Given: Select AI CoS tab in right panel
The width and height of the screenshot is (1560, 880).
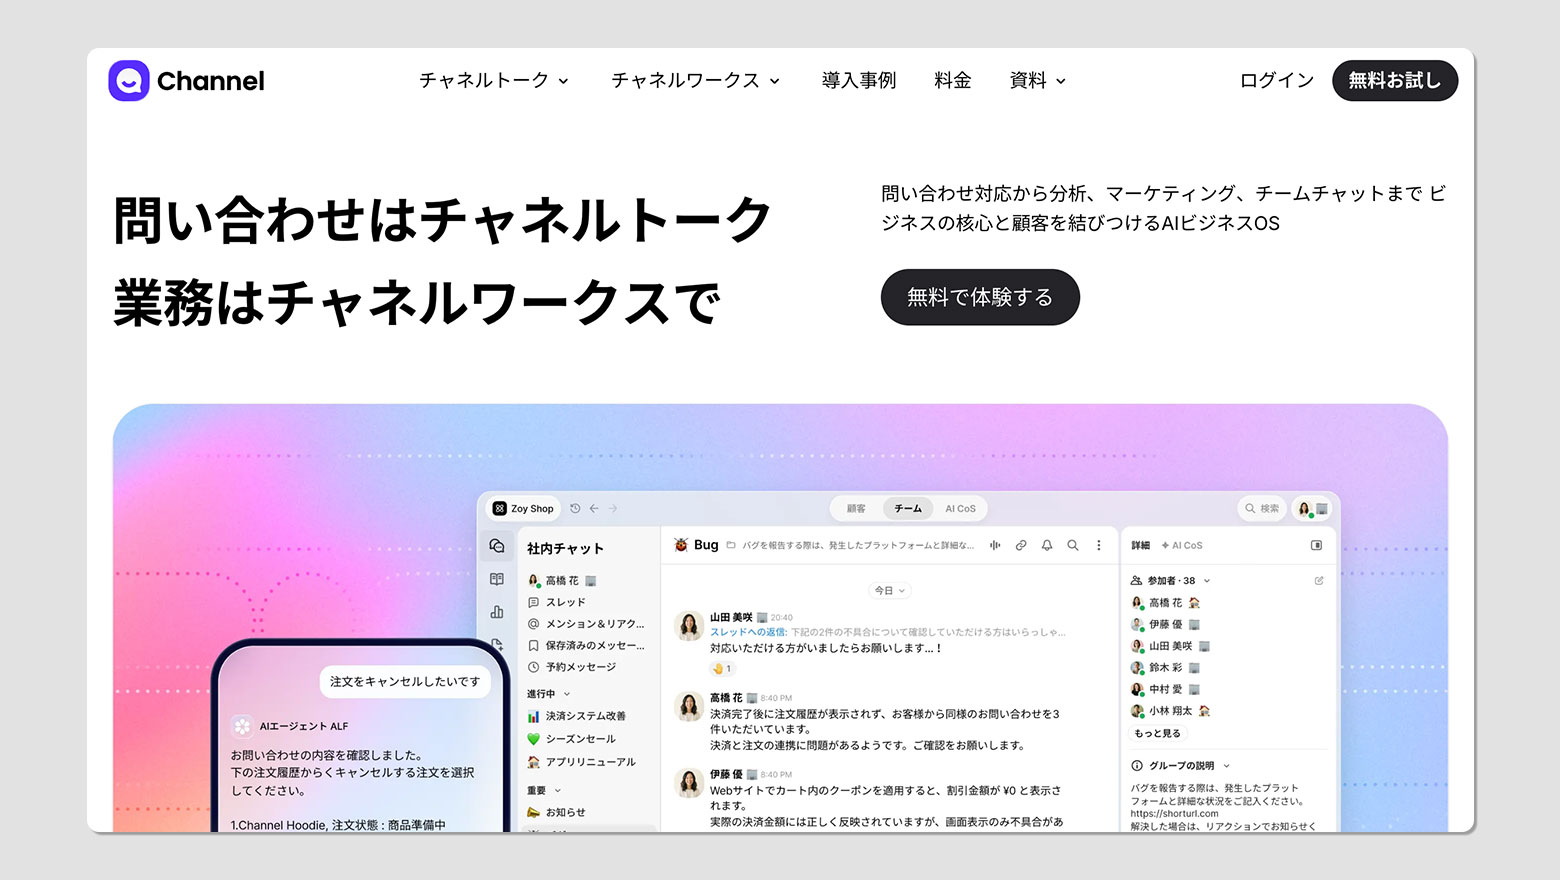Looking at the screenshot, I should tap(1182, 545).
